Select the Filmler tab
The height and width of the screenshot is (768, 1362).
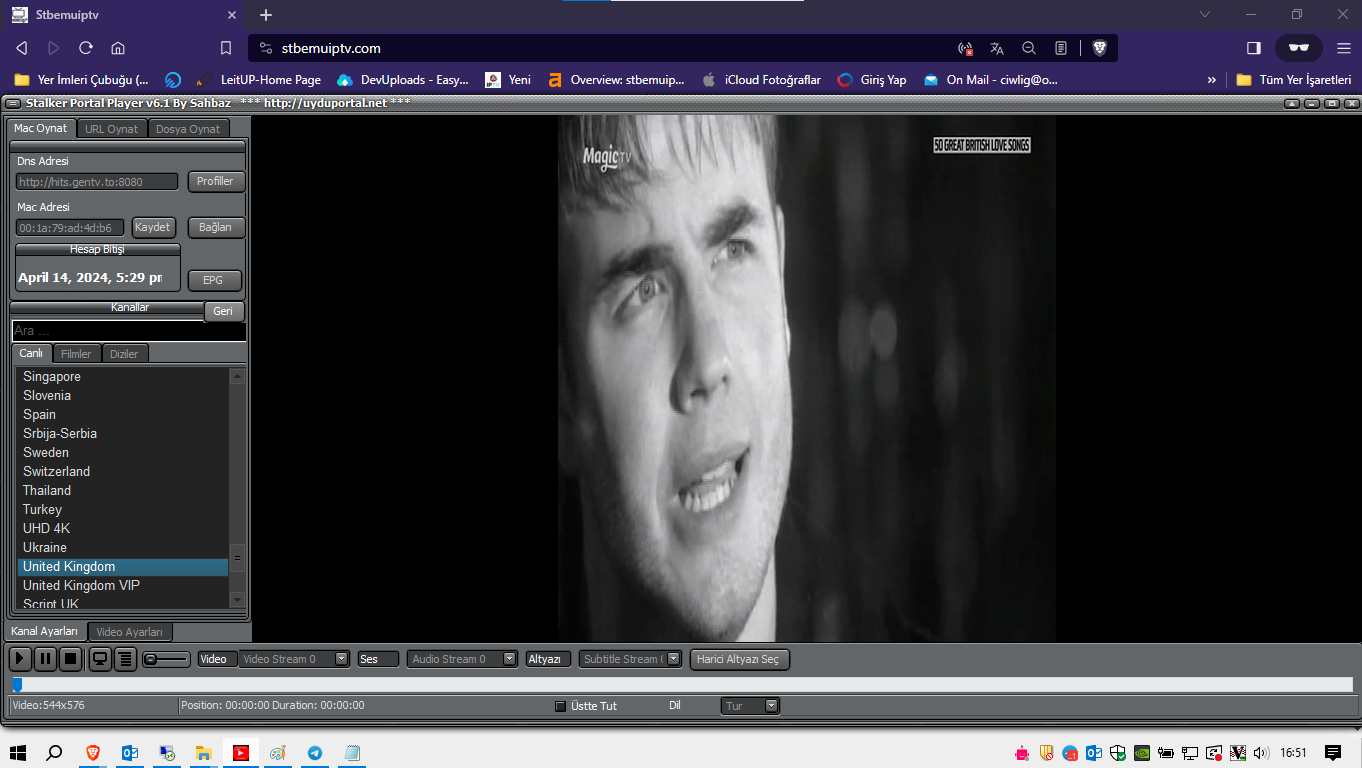click(76, 354)
